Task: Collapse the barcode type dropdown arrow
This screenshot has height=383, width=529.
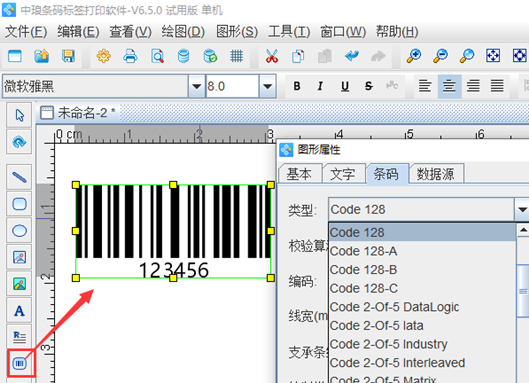Action: point(522,210)
